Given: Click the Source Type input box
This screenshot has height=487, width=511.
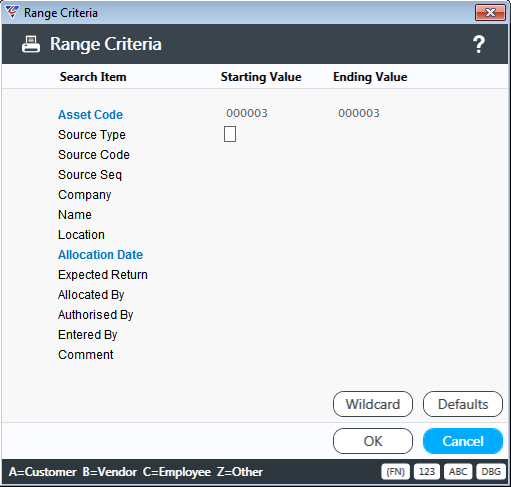Looking at the screenshot, I should coord(230,134).
